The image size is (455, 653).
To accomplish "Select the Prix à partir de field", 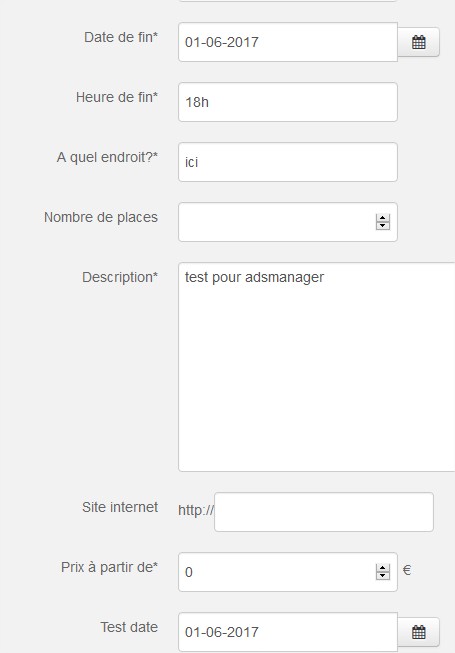I will tap(277, 572).
